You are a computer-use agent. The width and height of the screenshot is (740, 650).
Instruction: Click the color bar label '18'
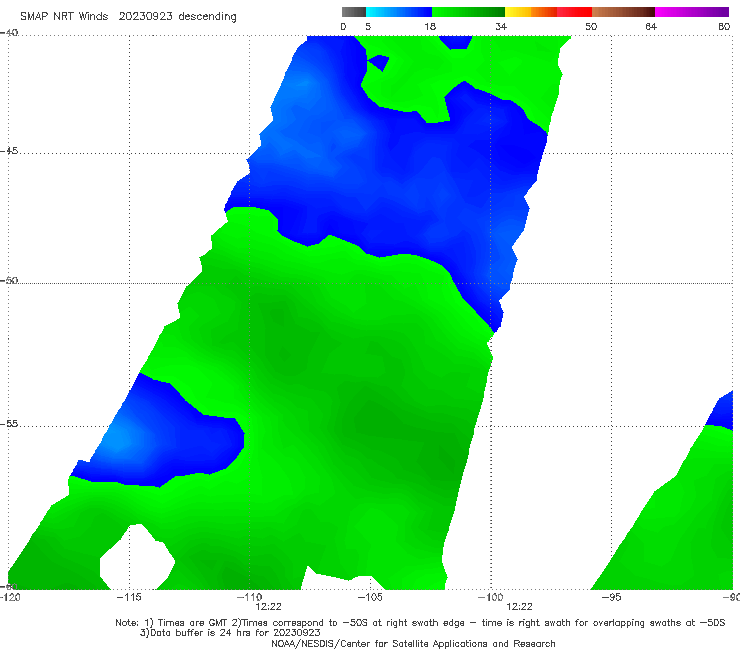430,27
